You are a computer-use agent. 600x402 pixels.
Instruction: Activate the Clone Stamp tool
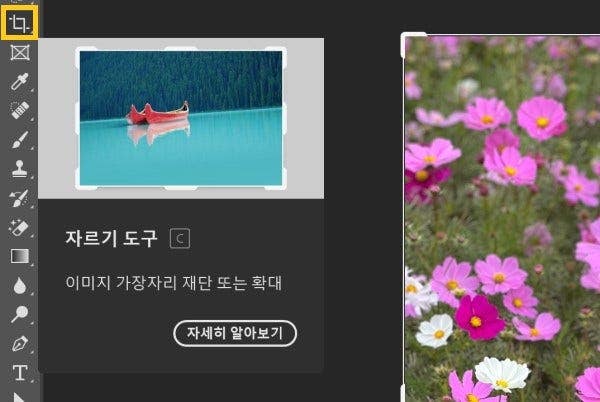tap(20, 169)
